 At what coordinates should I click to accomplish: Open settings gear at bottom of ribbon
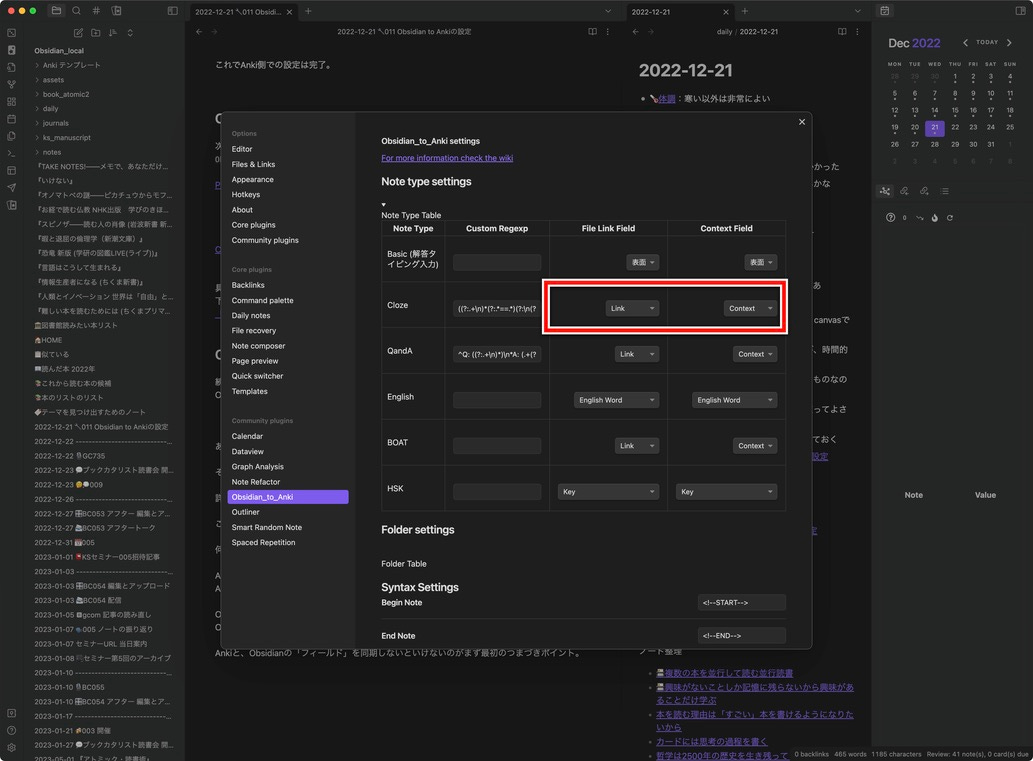coord(11,747)
